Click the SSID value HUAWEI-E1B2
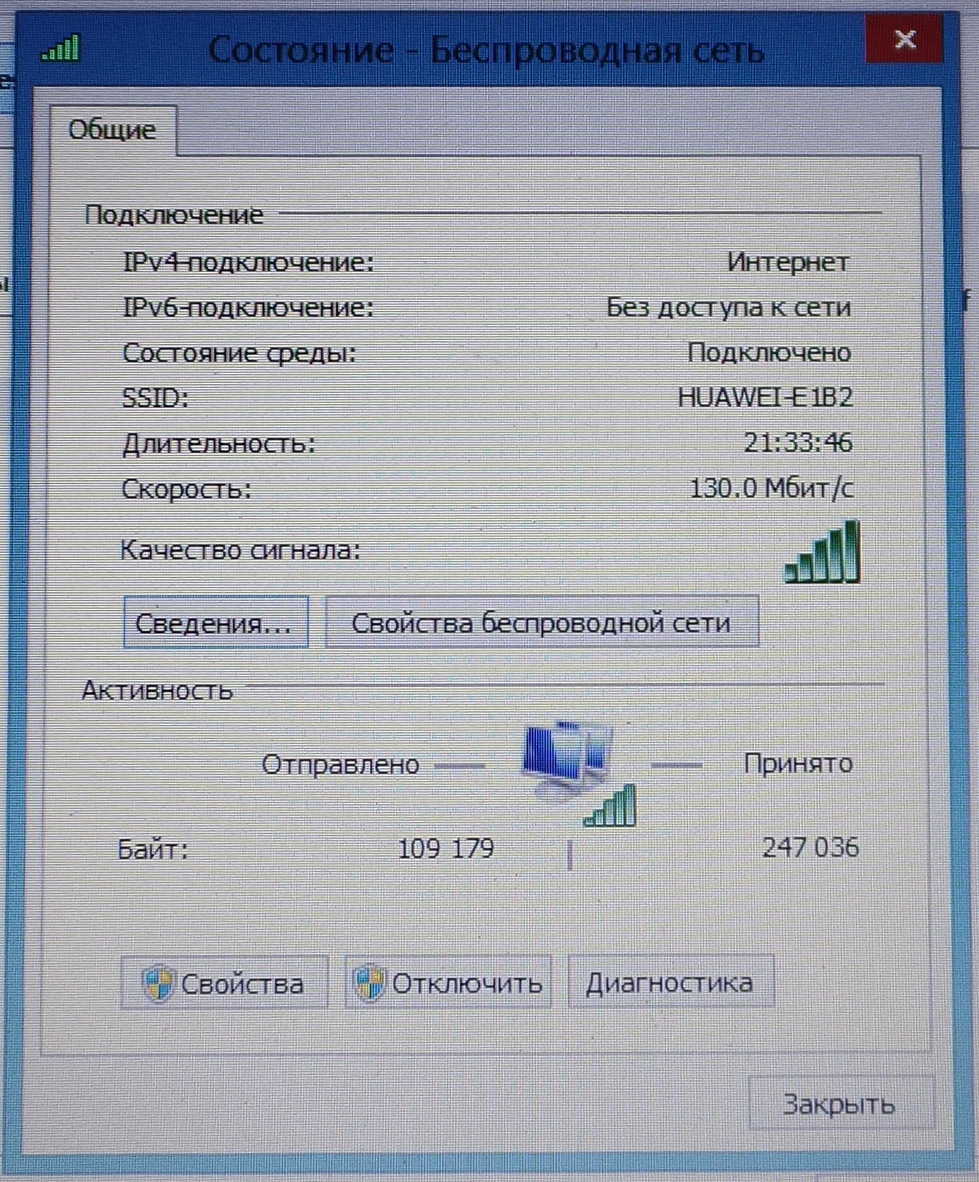This screenshot has height=1182, width=979. point(765,397)
